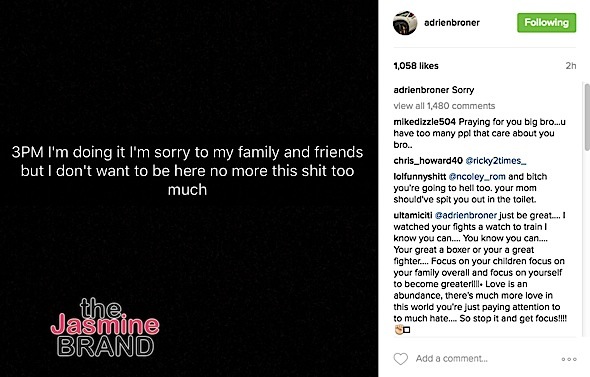The height and width of the screenshot is (377, 590).
Task: Toggle the green Following button
Action: click(546, 23)
